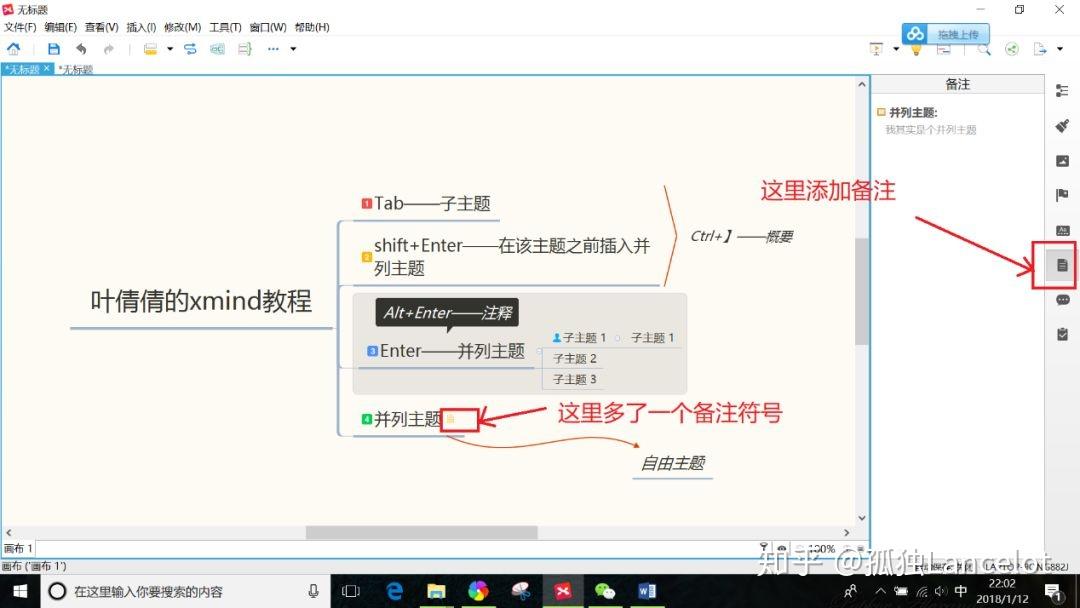The height and width of the screenshot is (608, 1080).
Task: Open the Notes panel icon in the sidebar
Action: tap(1062, 265)
